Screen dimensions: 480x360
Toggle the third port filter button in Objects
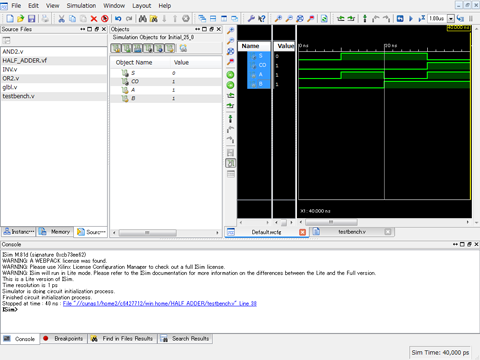137,48
